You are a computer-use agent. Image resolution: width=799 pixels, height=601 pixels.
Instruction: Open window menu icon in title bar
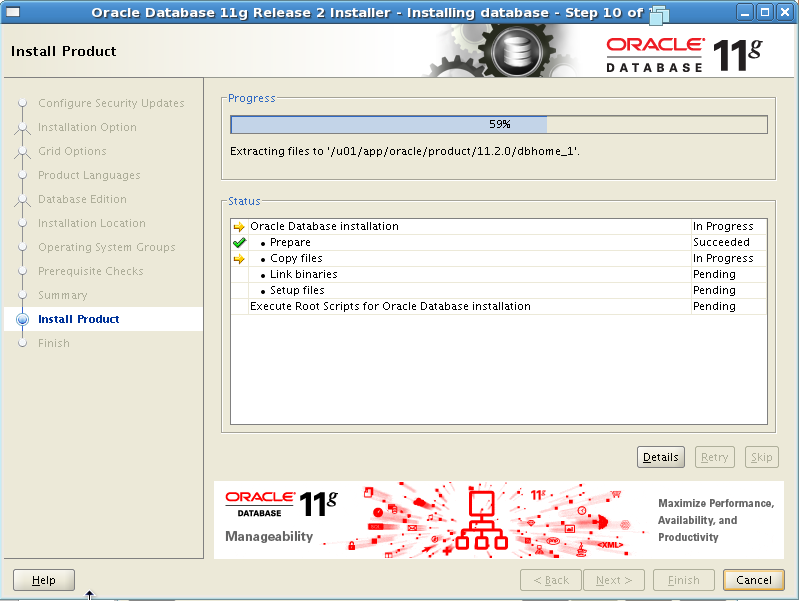click(x=13, y=12)
